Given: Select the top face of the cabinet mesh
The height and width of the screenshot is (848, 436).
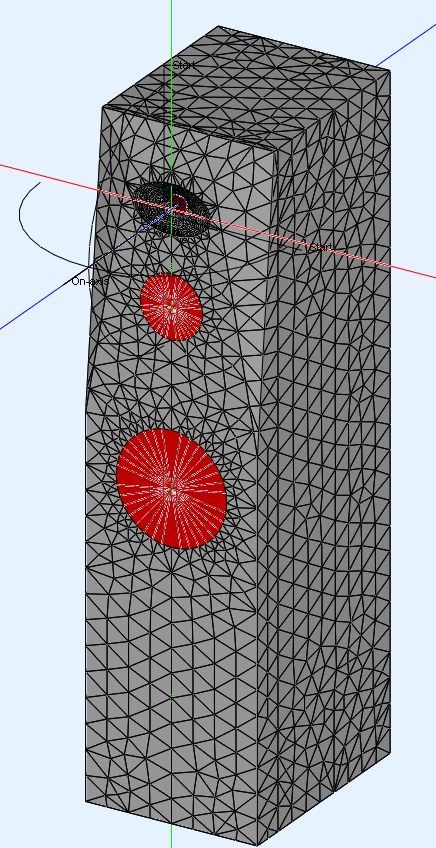Looking at the screenshot, I should tap(246, 88).
